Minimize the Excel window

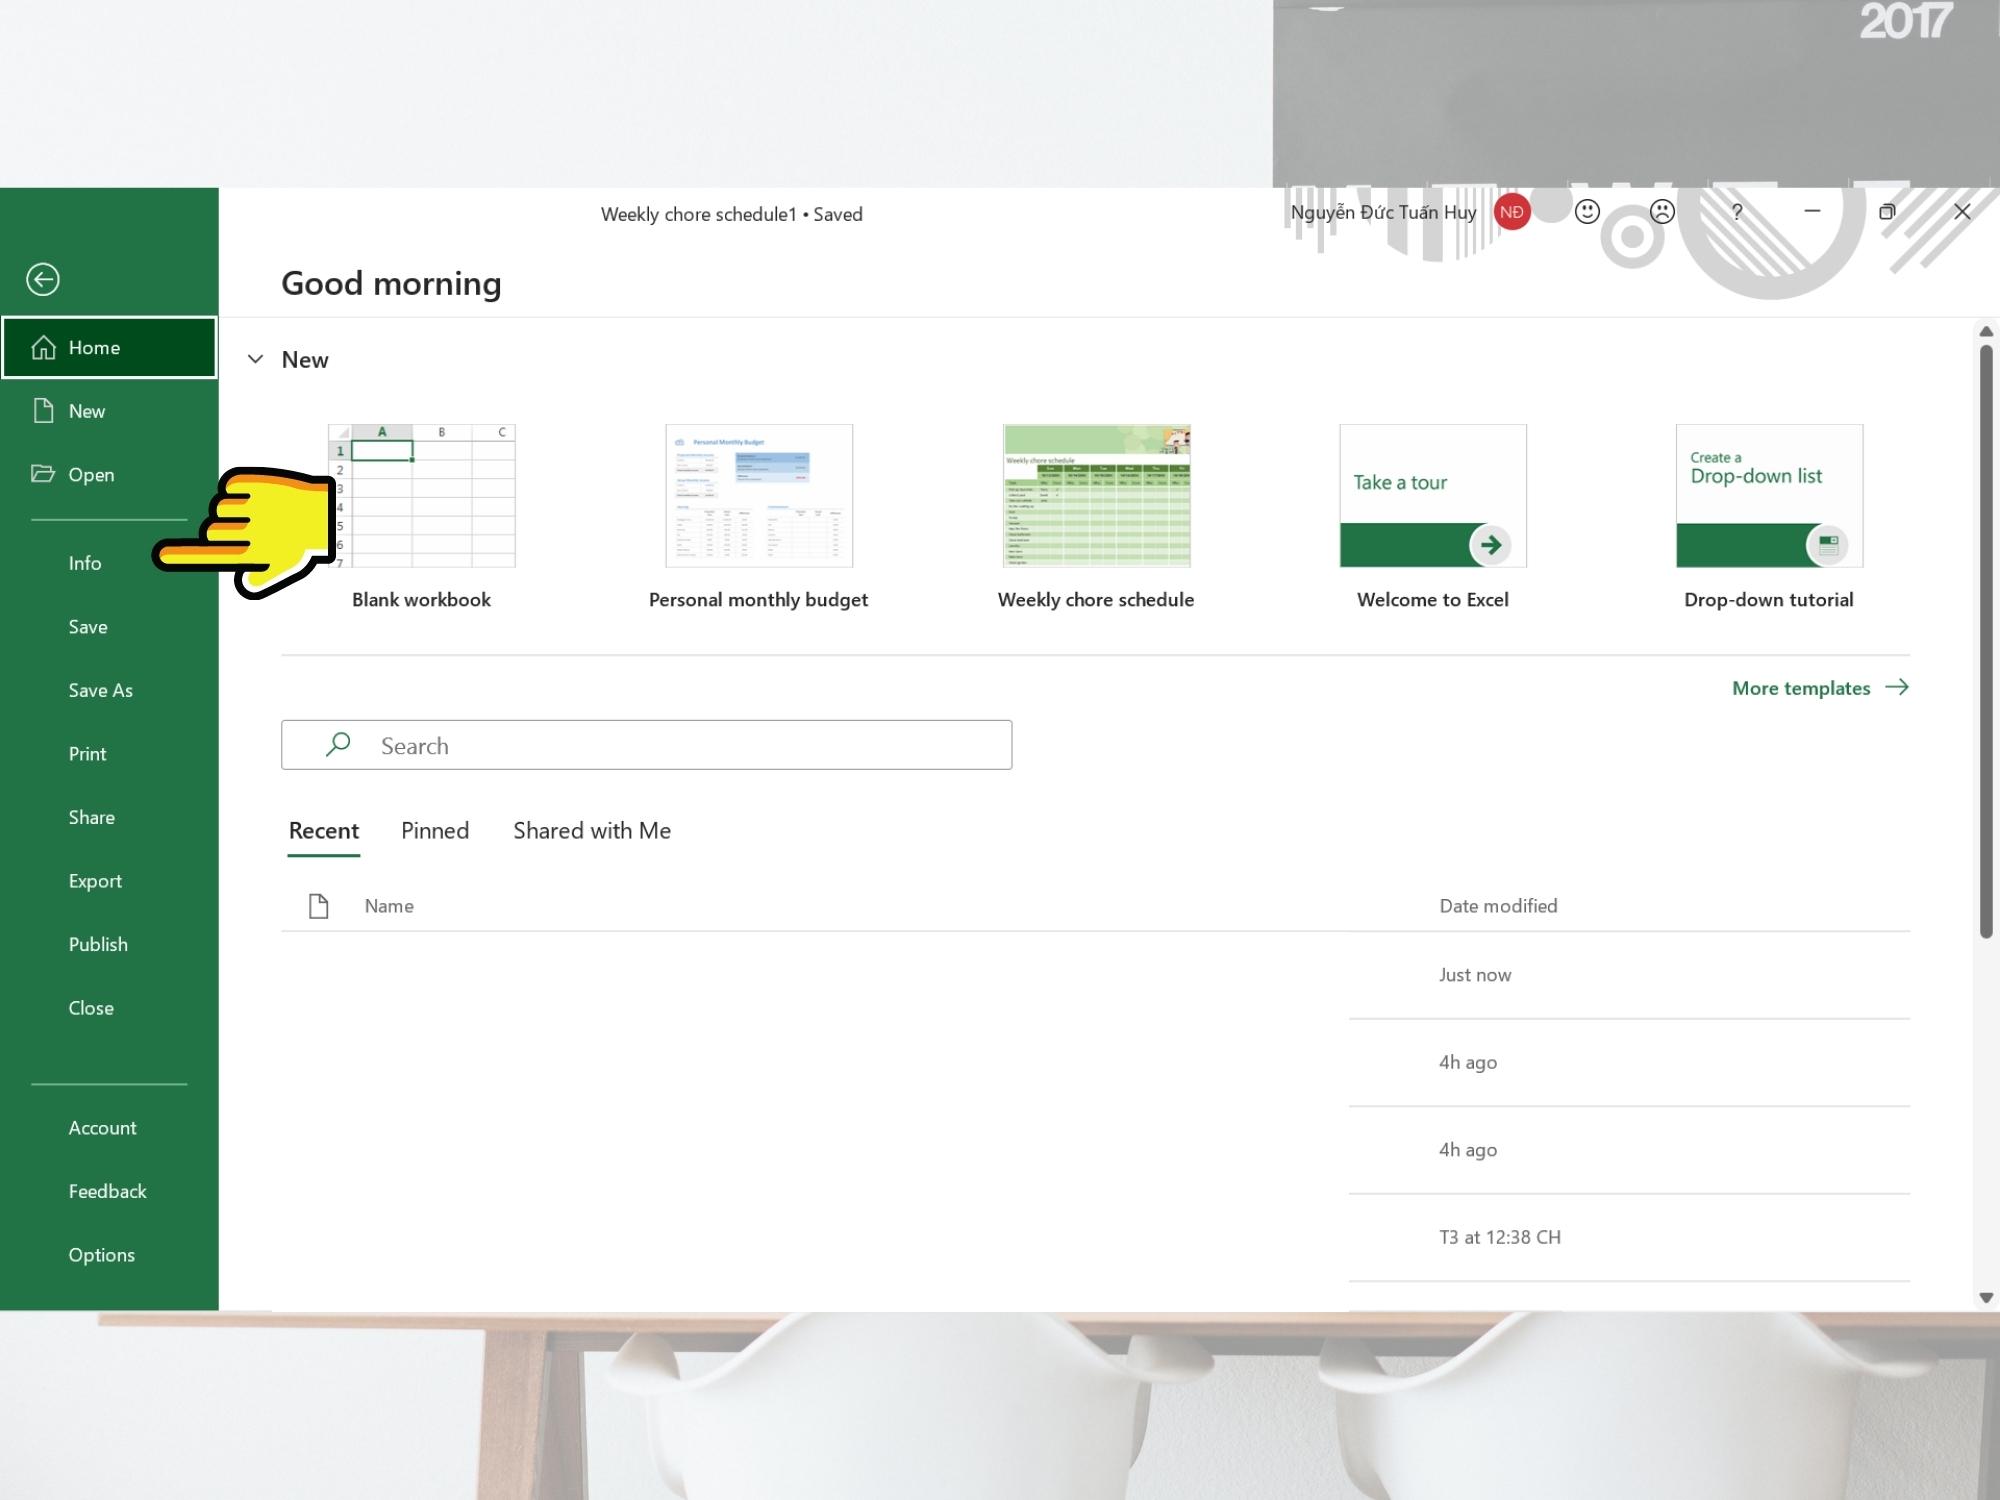click(x=1812, y=212)
